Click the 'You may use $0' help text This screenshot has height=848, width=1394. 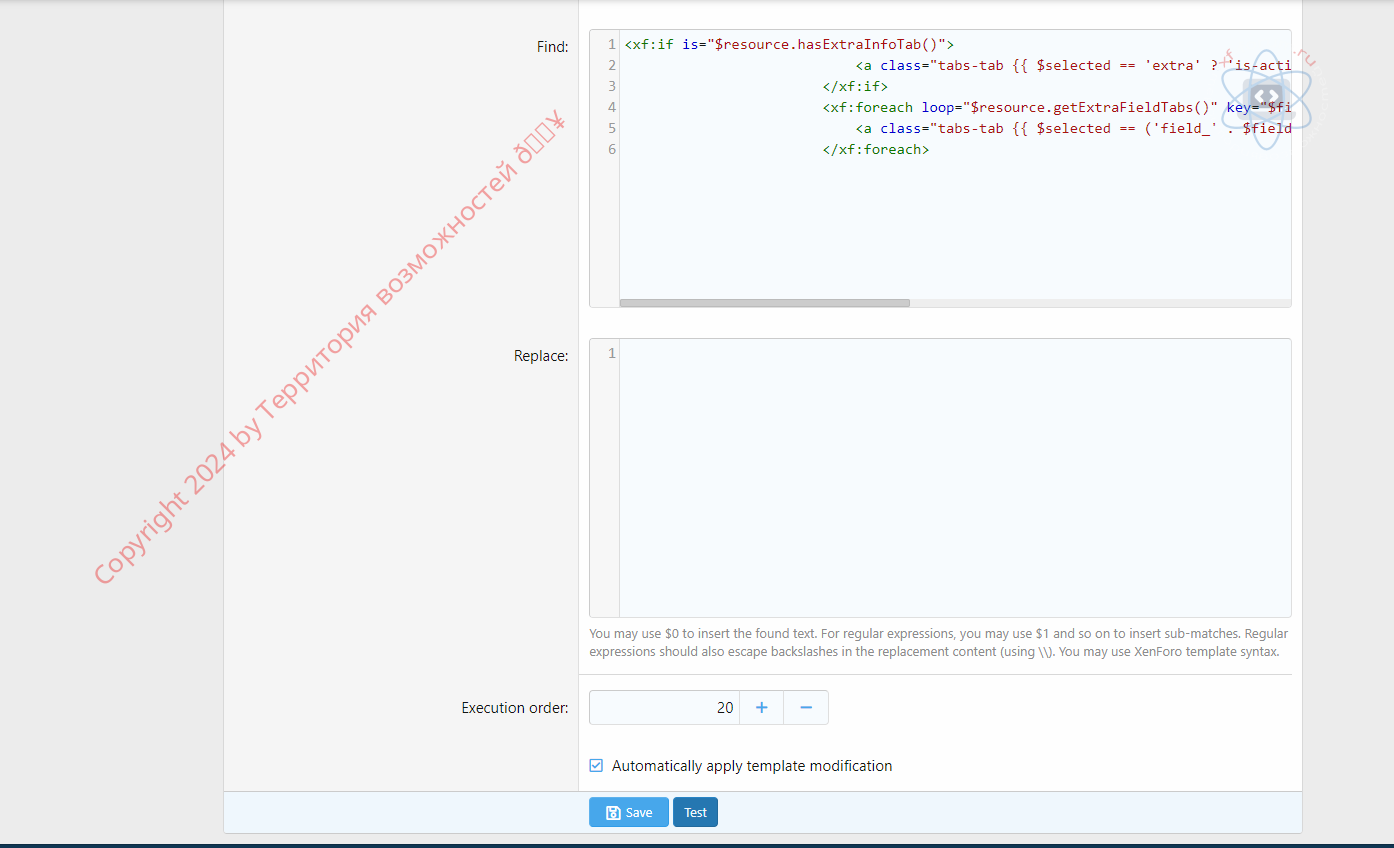click(938, 642)
